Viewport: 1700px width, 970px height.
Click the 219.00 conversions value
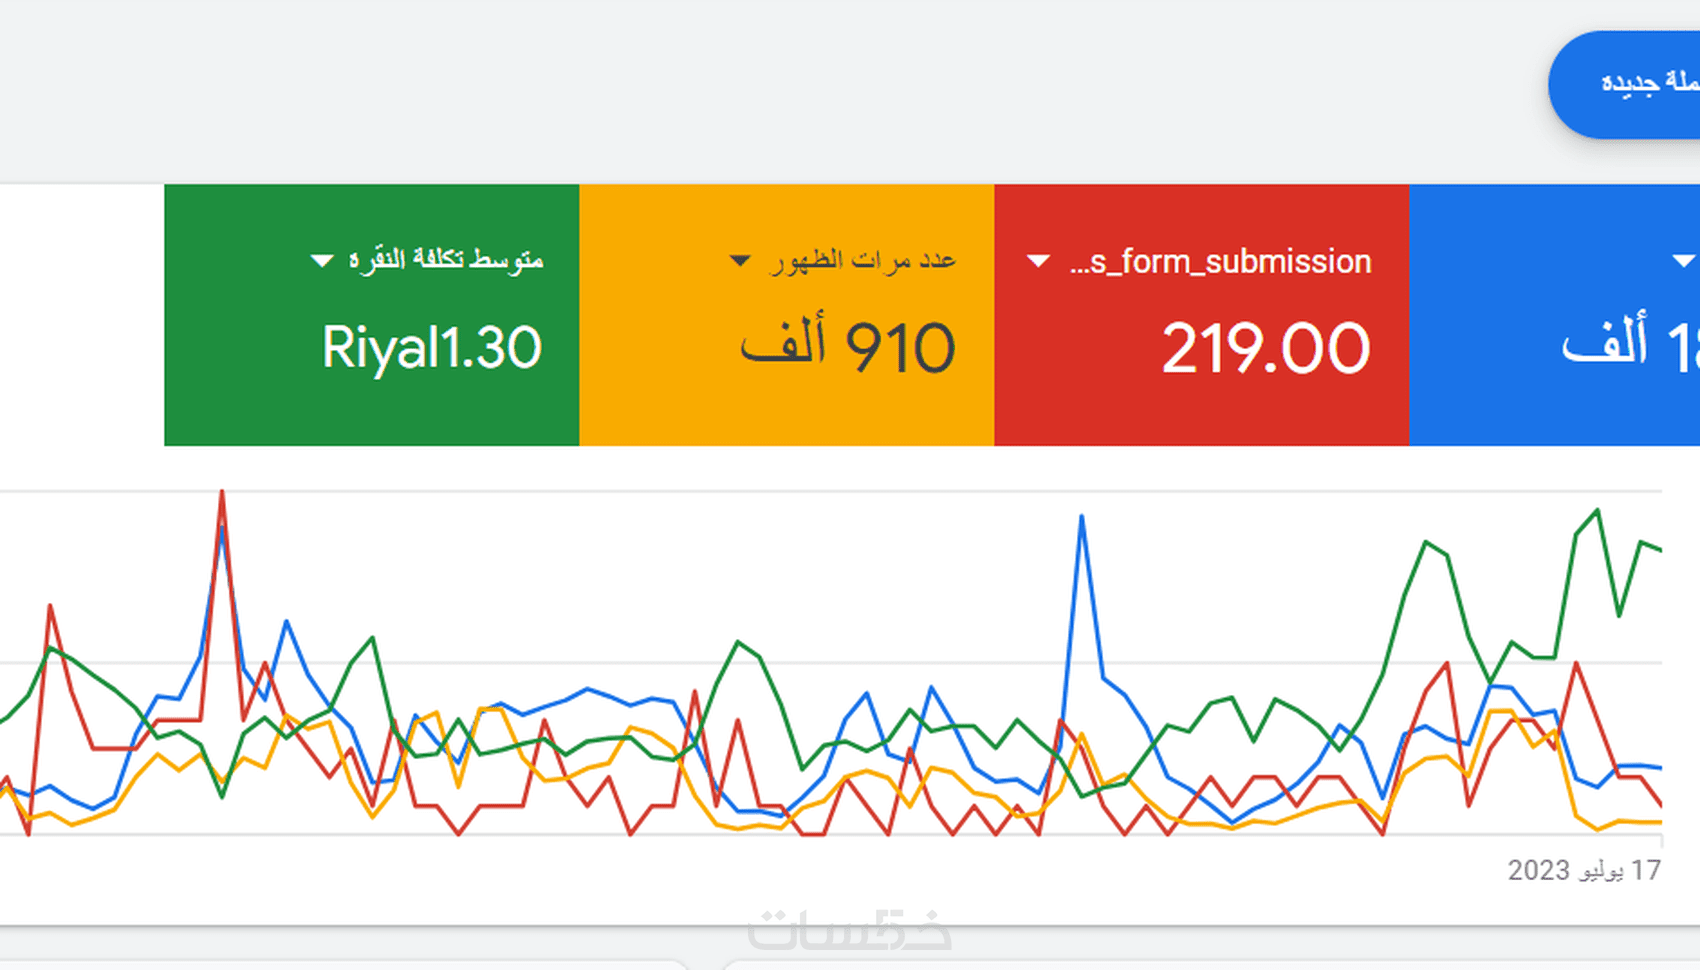pyautogui.click(x=1265, y=349)
